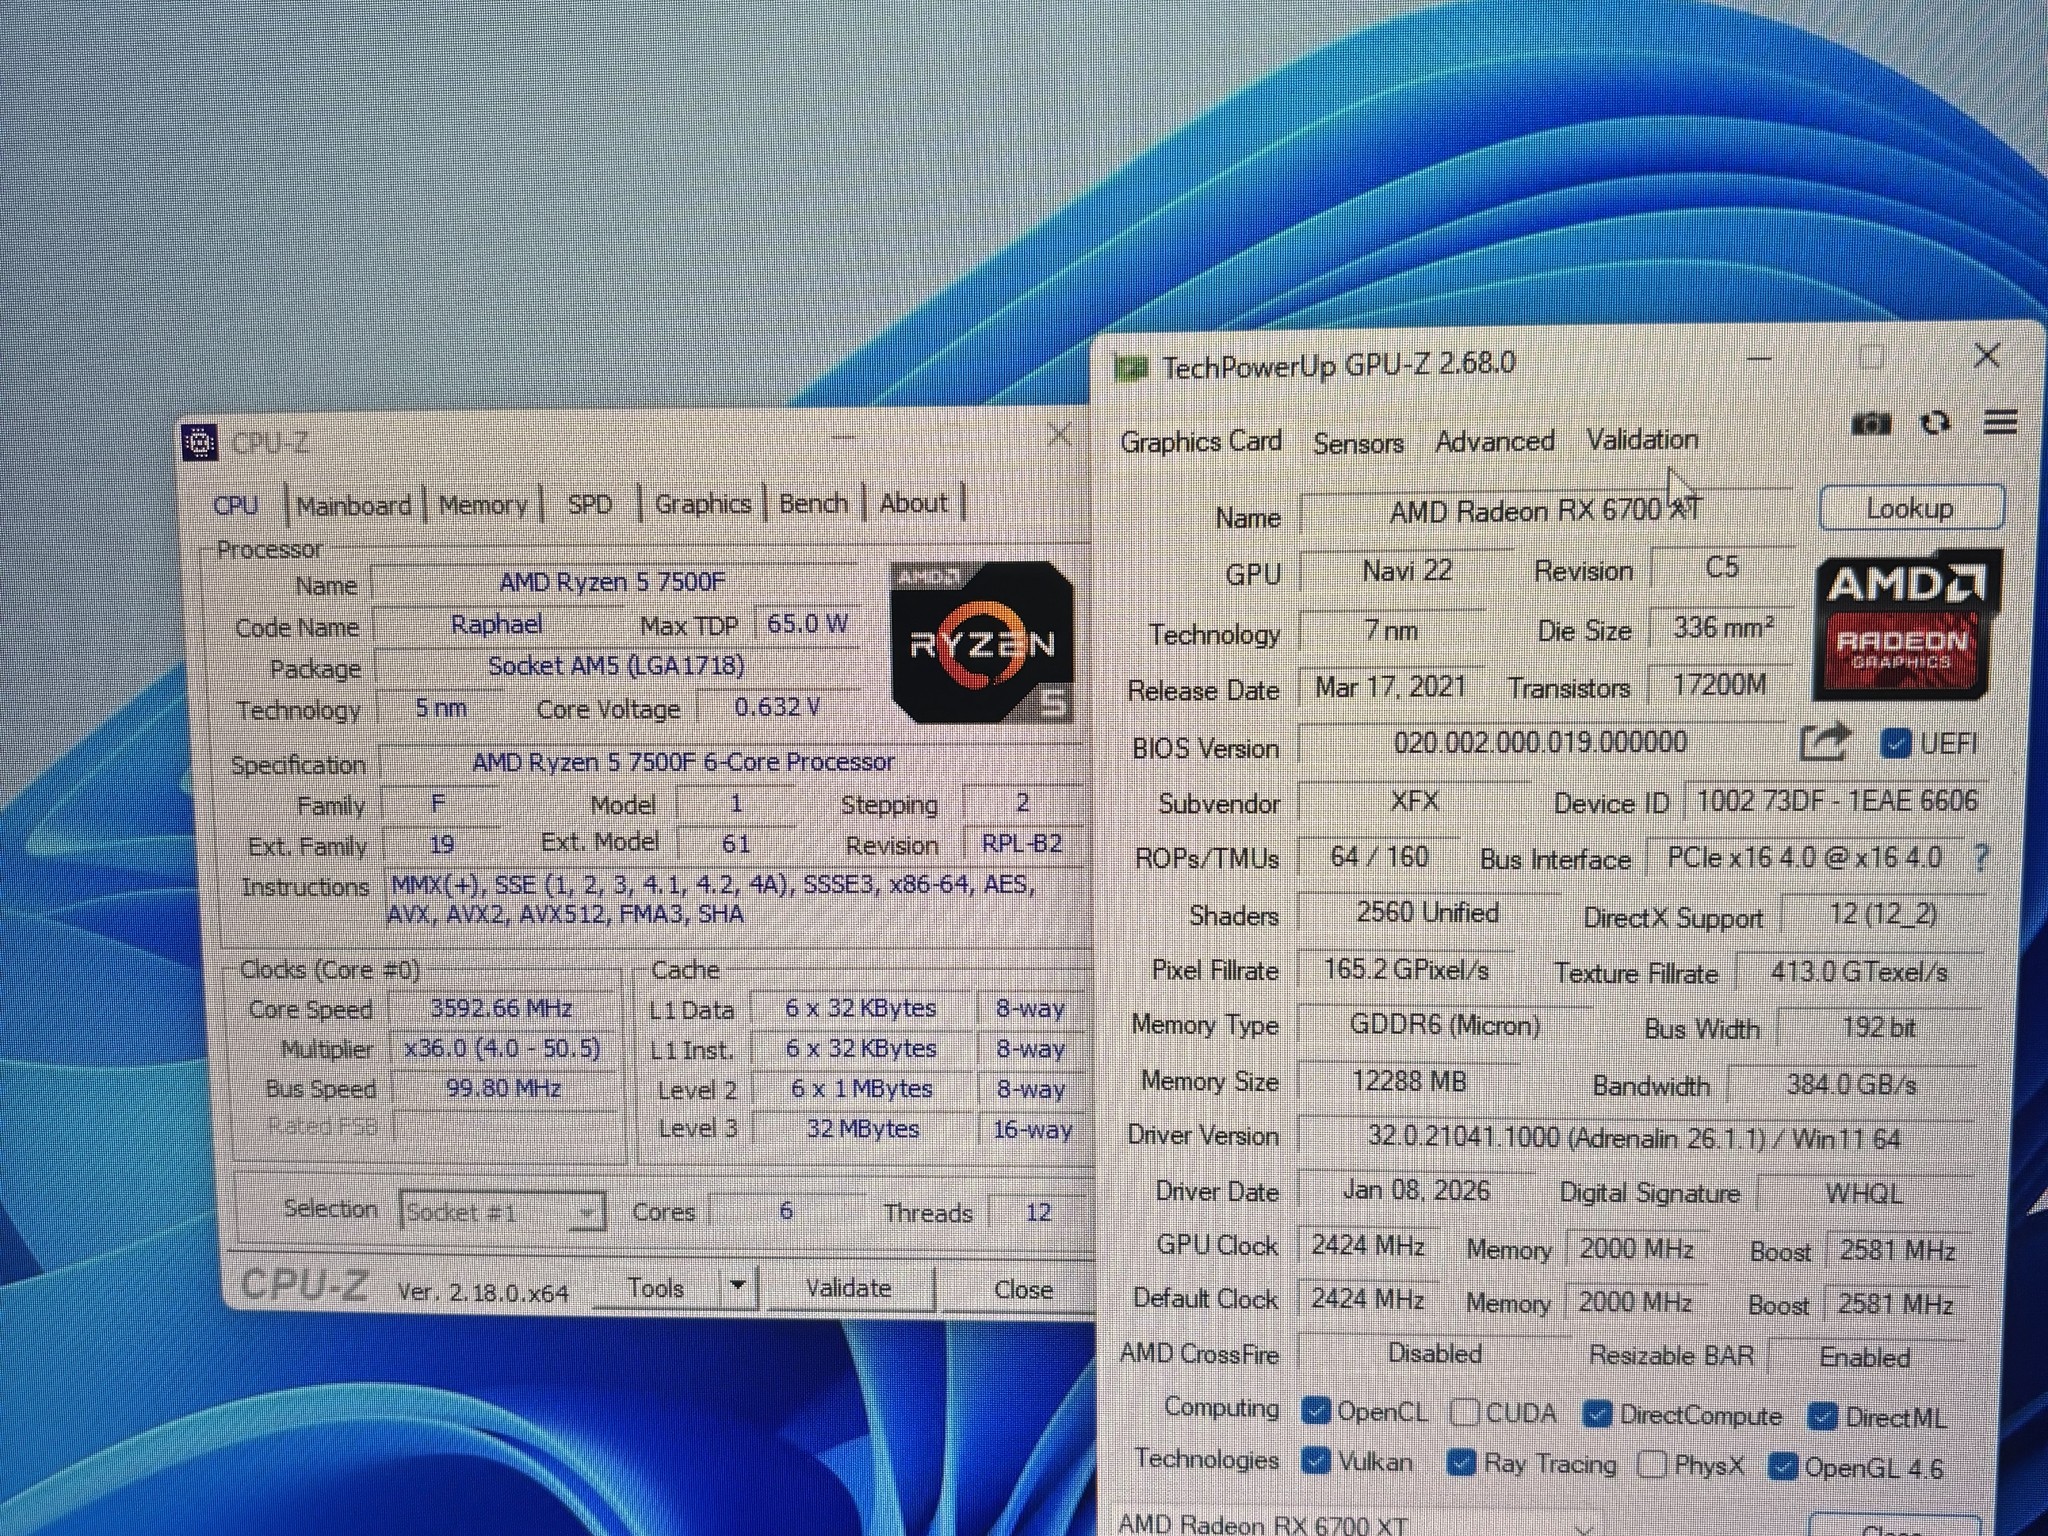
Task: Click the Release Date value Mar 17, 2021
Action: pos(1390,687)
